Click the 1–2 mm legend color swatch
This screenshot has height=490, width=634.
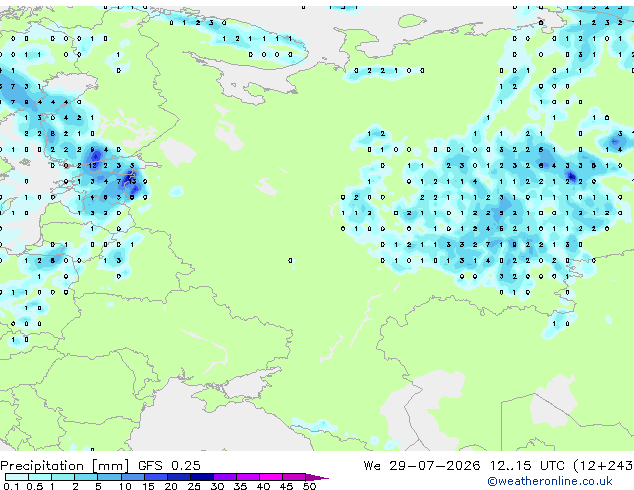tap(63, 477)
